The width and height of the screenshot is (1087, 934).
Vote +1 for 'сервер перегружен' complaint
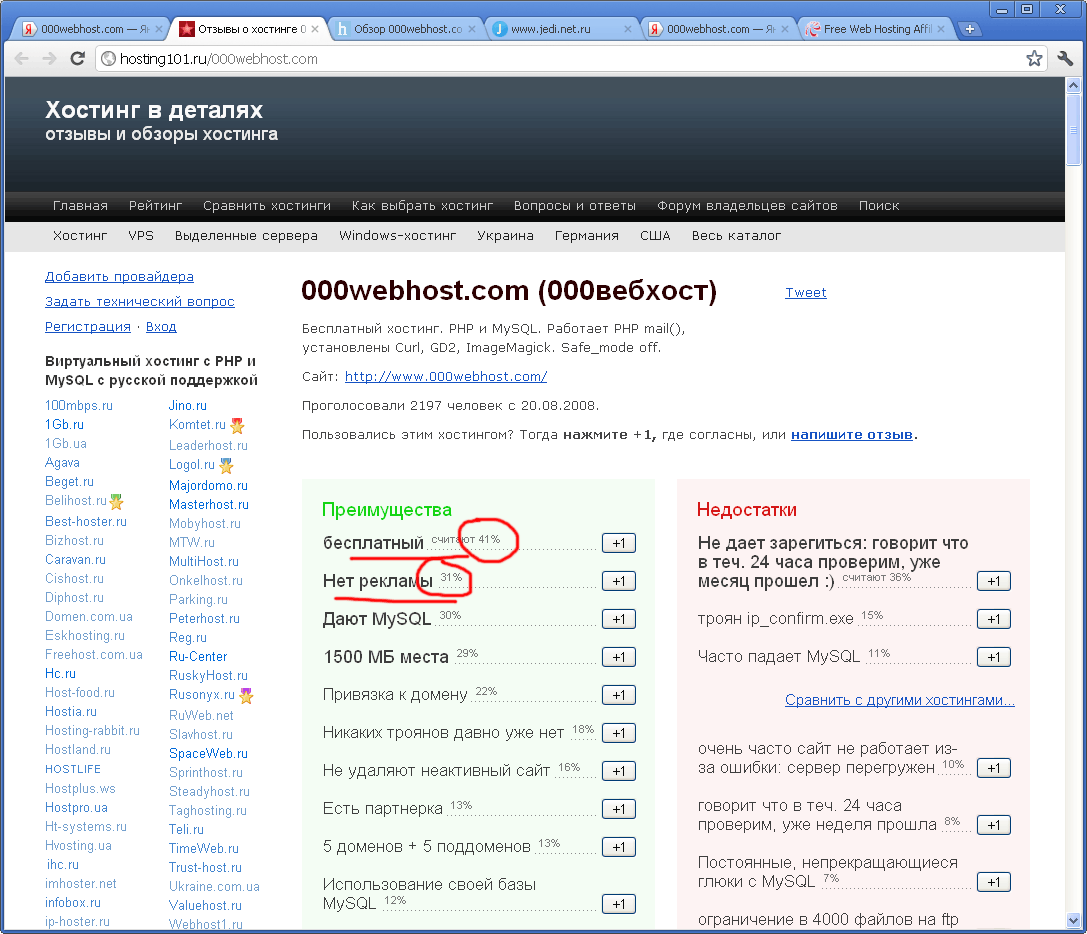tap(994, 768)
